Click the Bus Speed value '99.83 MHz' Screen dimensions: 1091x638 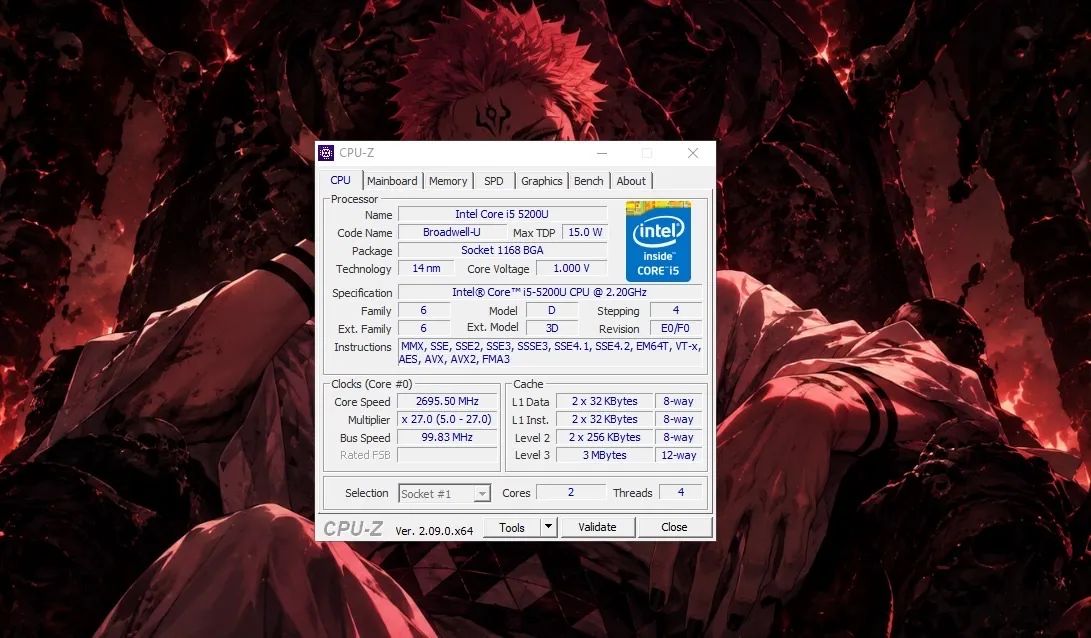[x=447, y=438]
